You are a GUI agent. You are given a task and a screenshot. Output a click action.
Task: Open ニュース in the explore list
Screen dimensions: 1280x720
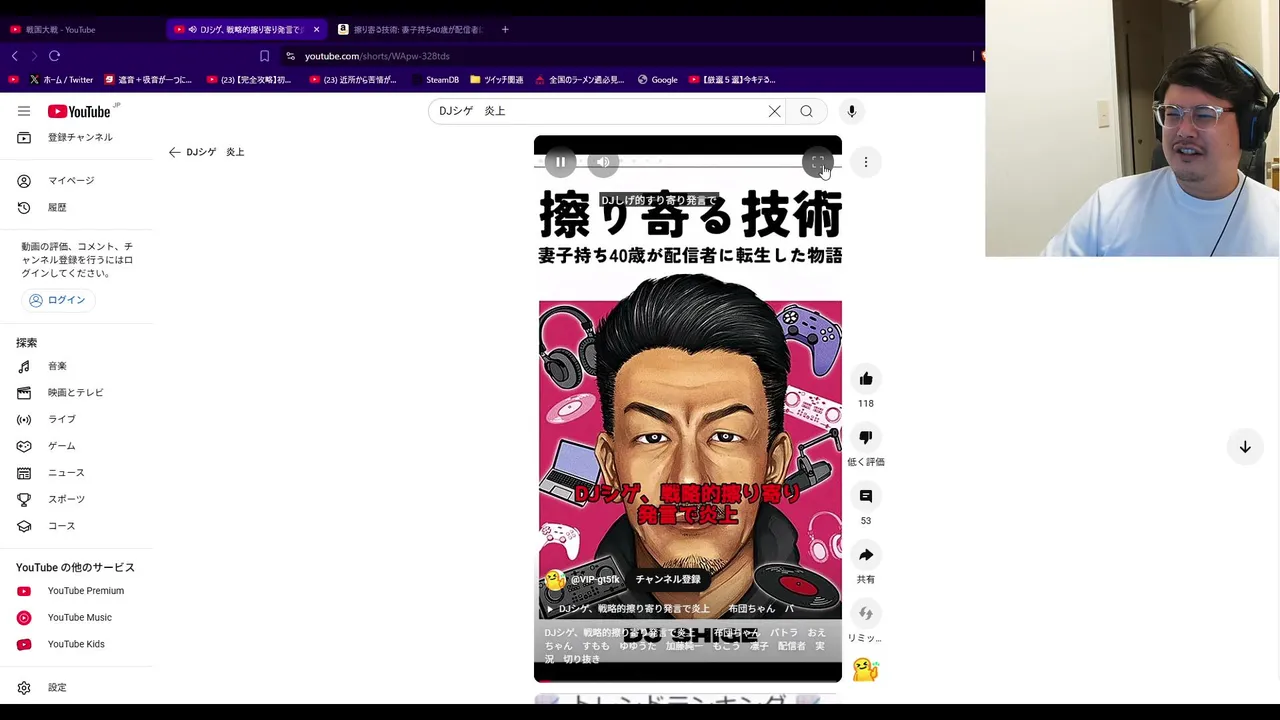point(76,473)
